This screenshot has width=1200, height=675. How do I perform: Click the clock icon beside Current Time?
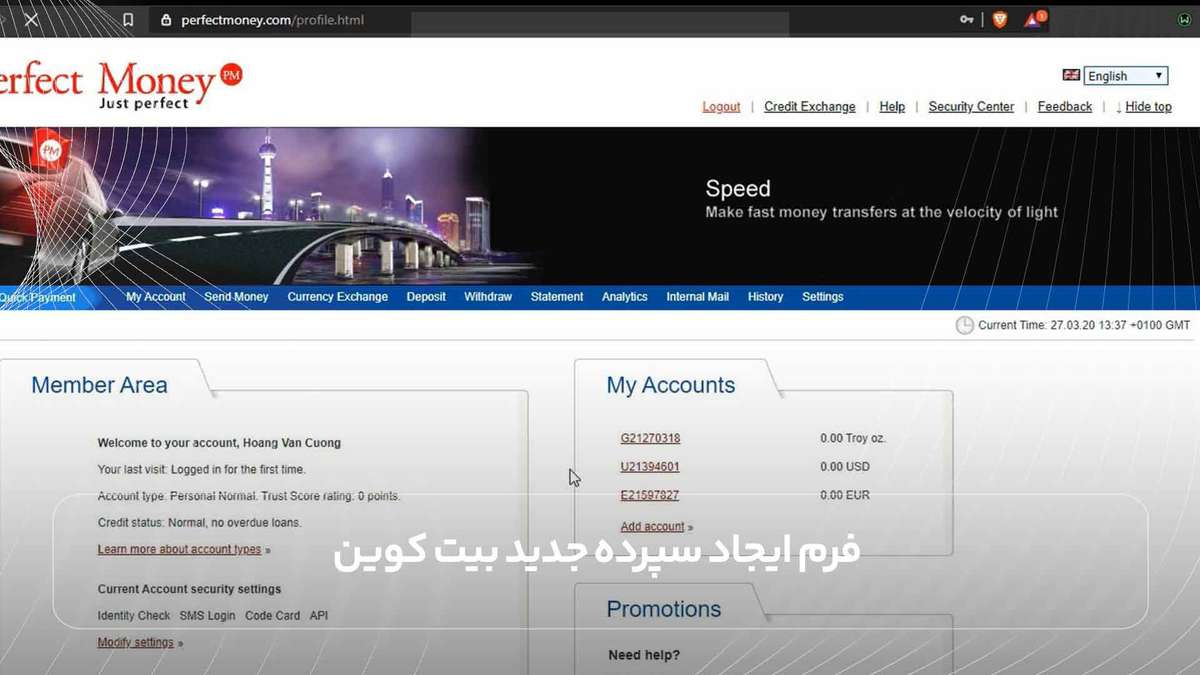(964, 325)
